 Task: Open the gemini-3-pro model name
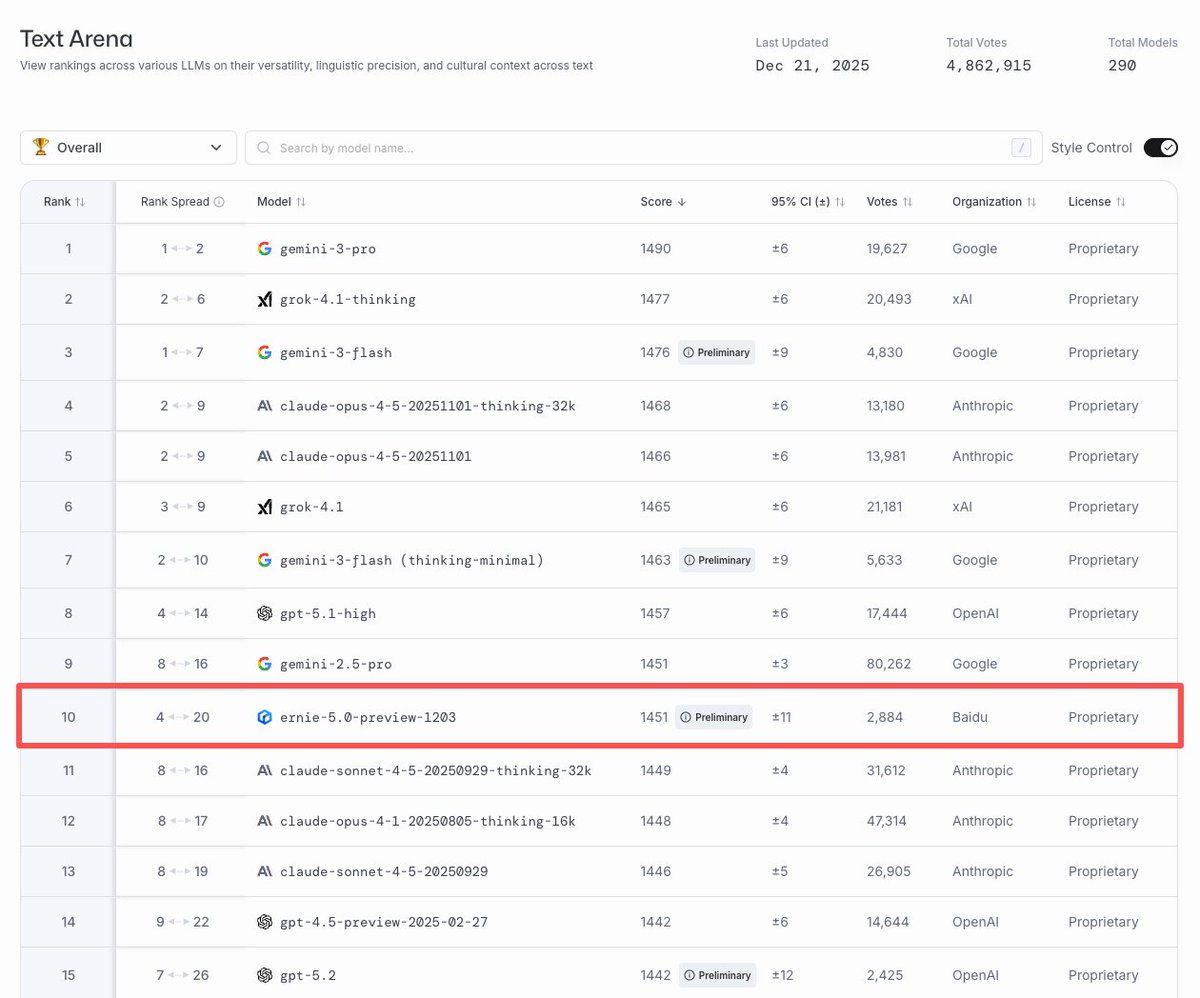[328, 248]
